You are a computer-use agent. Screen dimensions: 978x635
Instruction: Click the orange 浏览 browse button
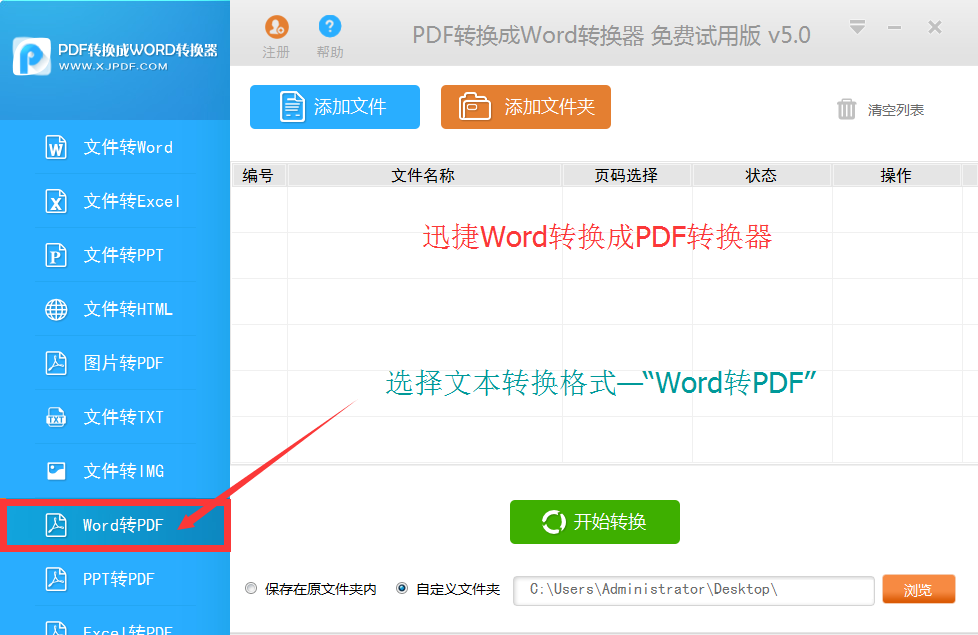pyautogui.click(x=918, y=590)
